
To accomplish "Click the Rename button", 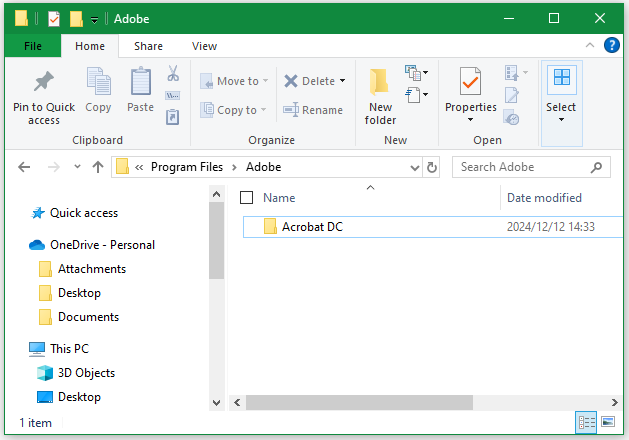I will (313, 110).
